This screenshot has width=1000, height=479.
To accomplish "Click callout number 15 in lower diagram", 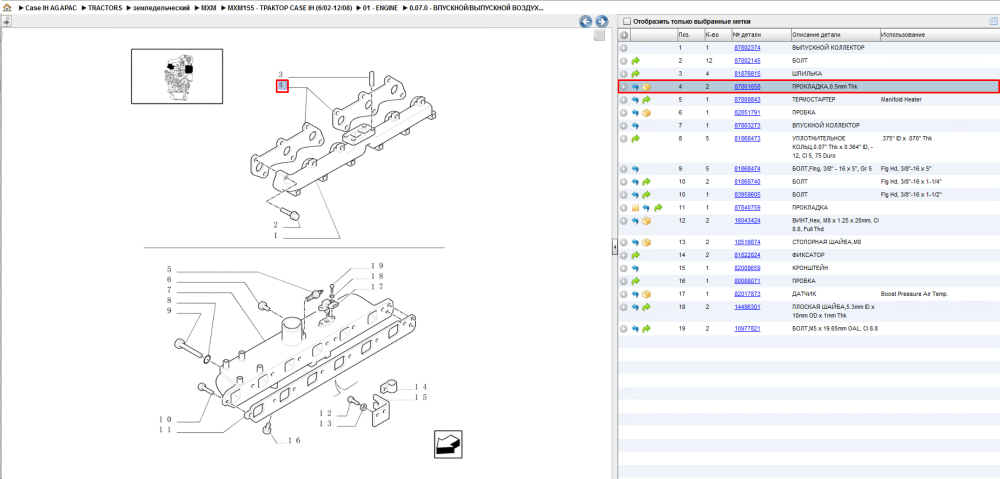I will 420,397.
